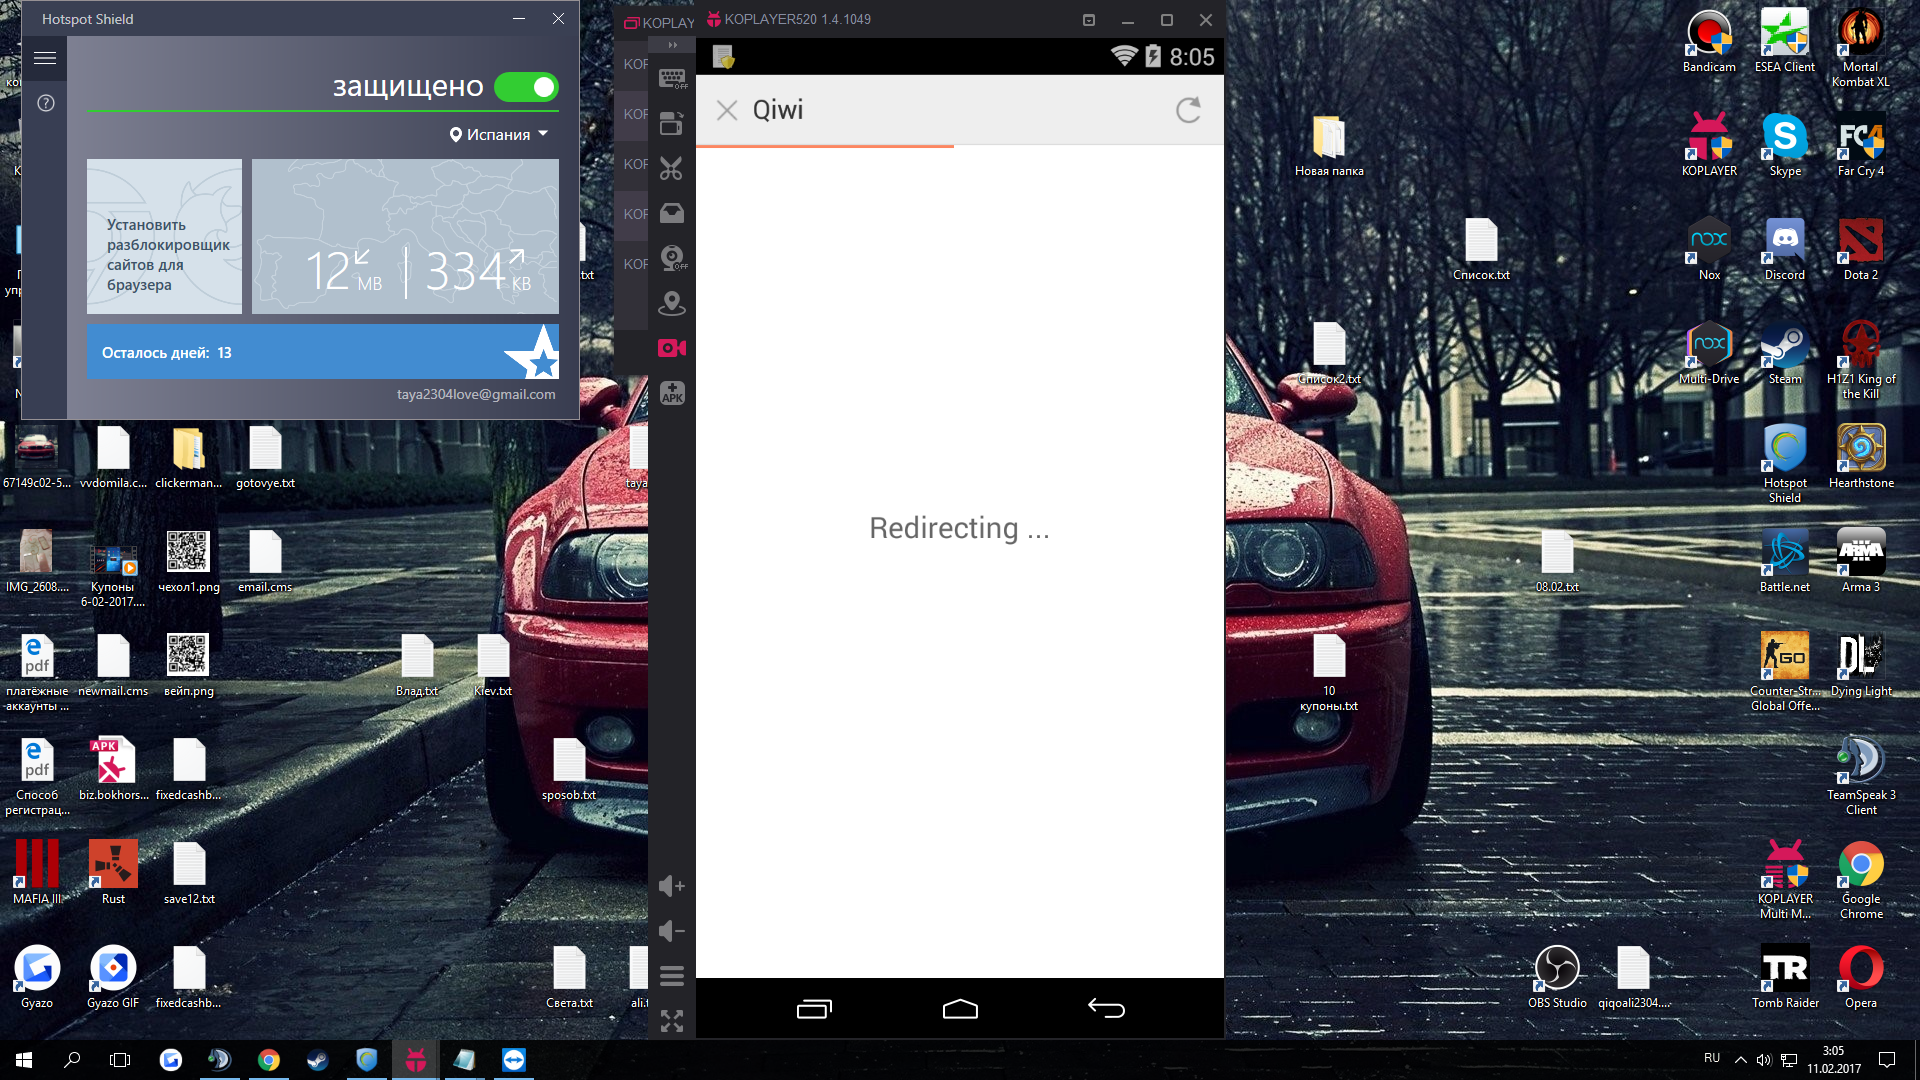Select the OBS Studio desktop shortcut
This screenshot has width=1920, height=1080.
1557,977
